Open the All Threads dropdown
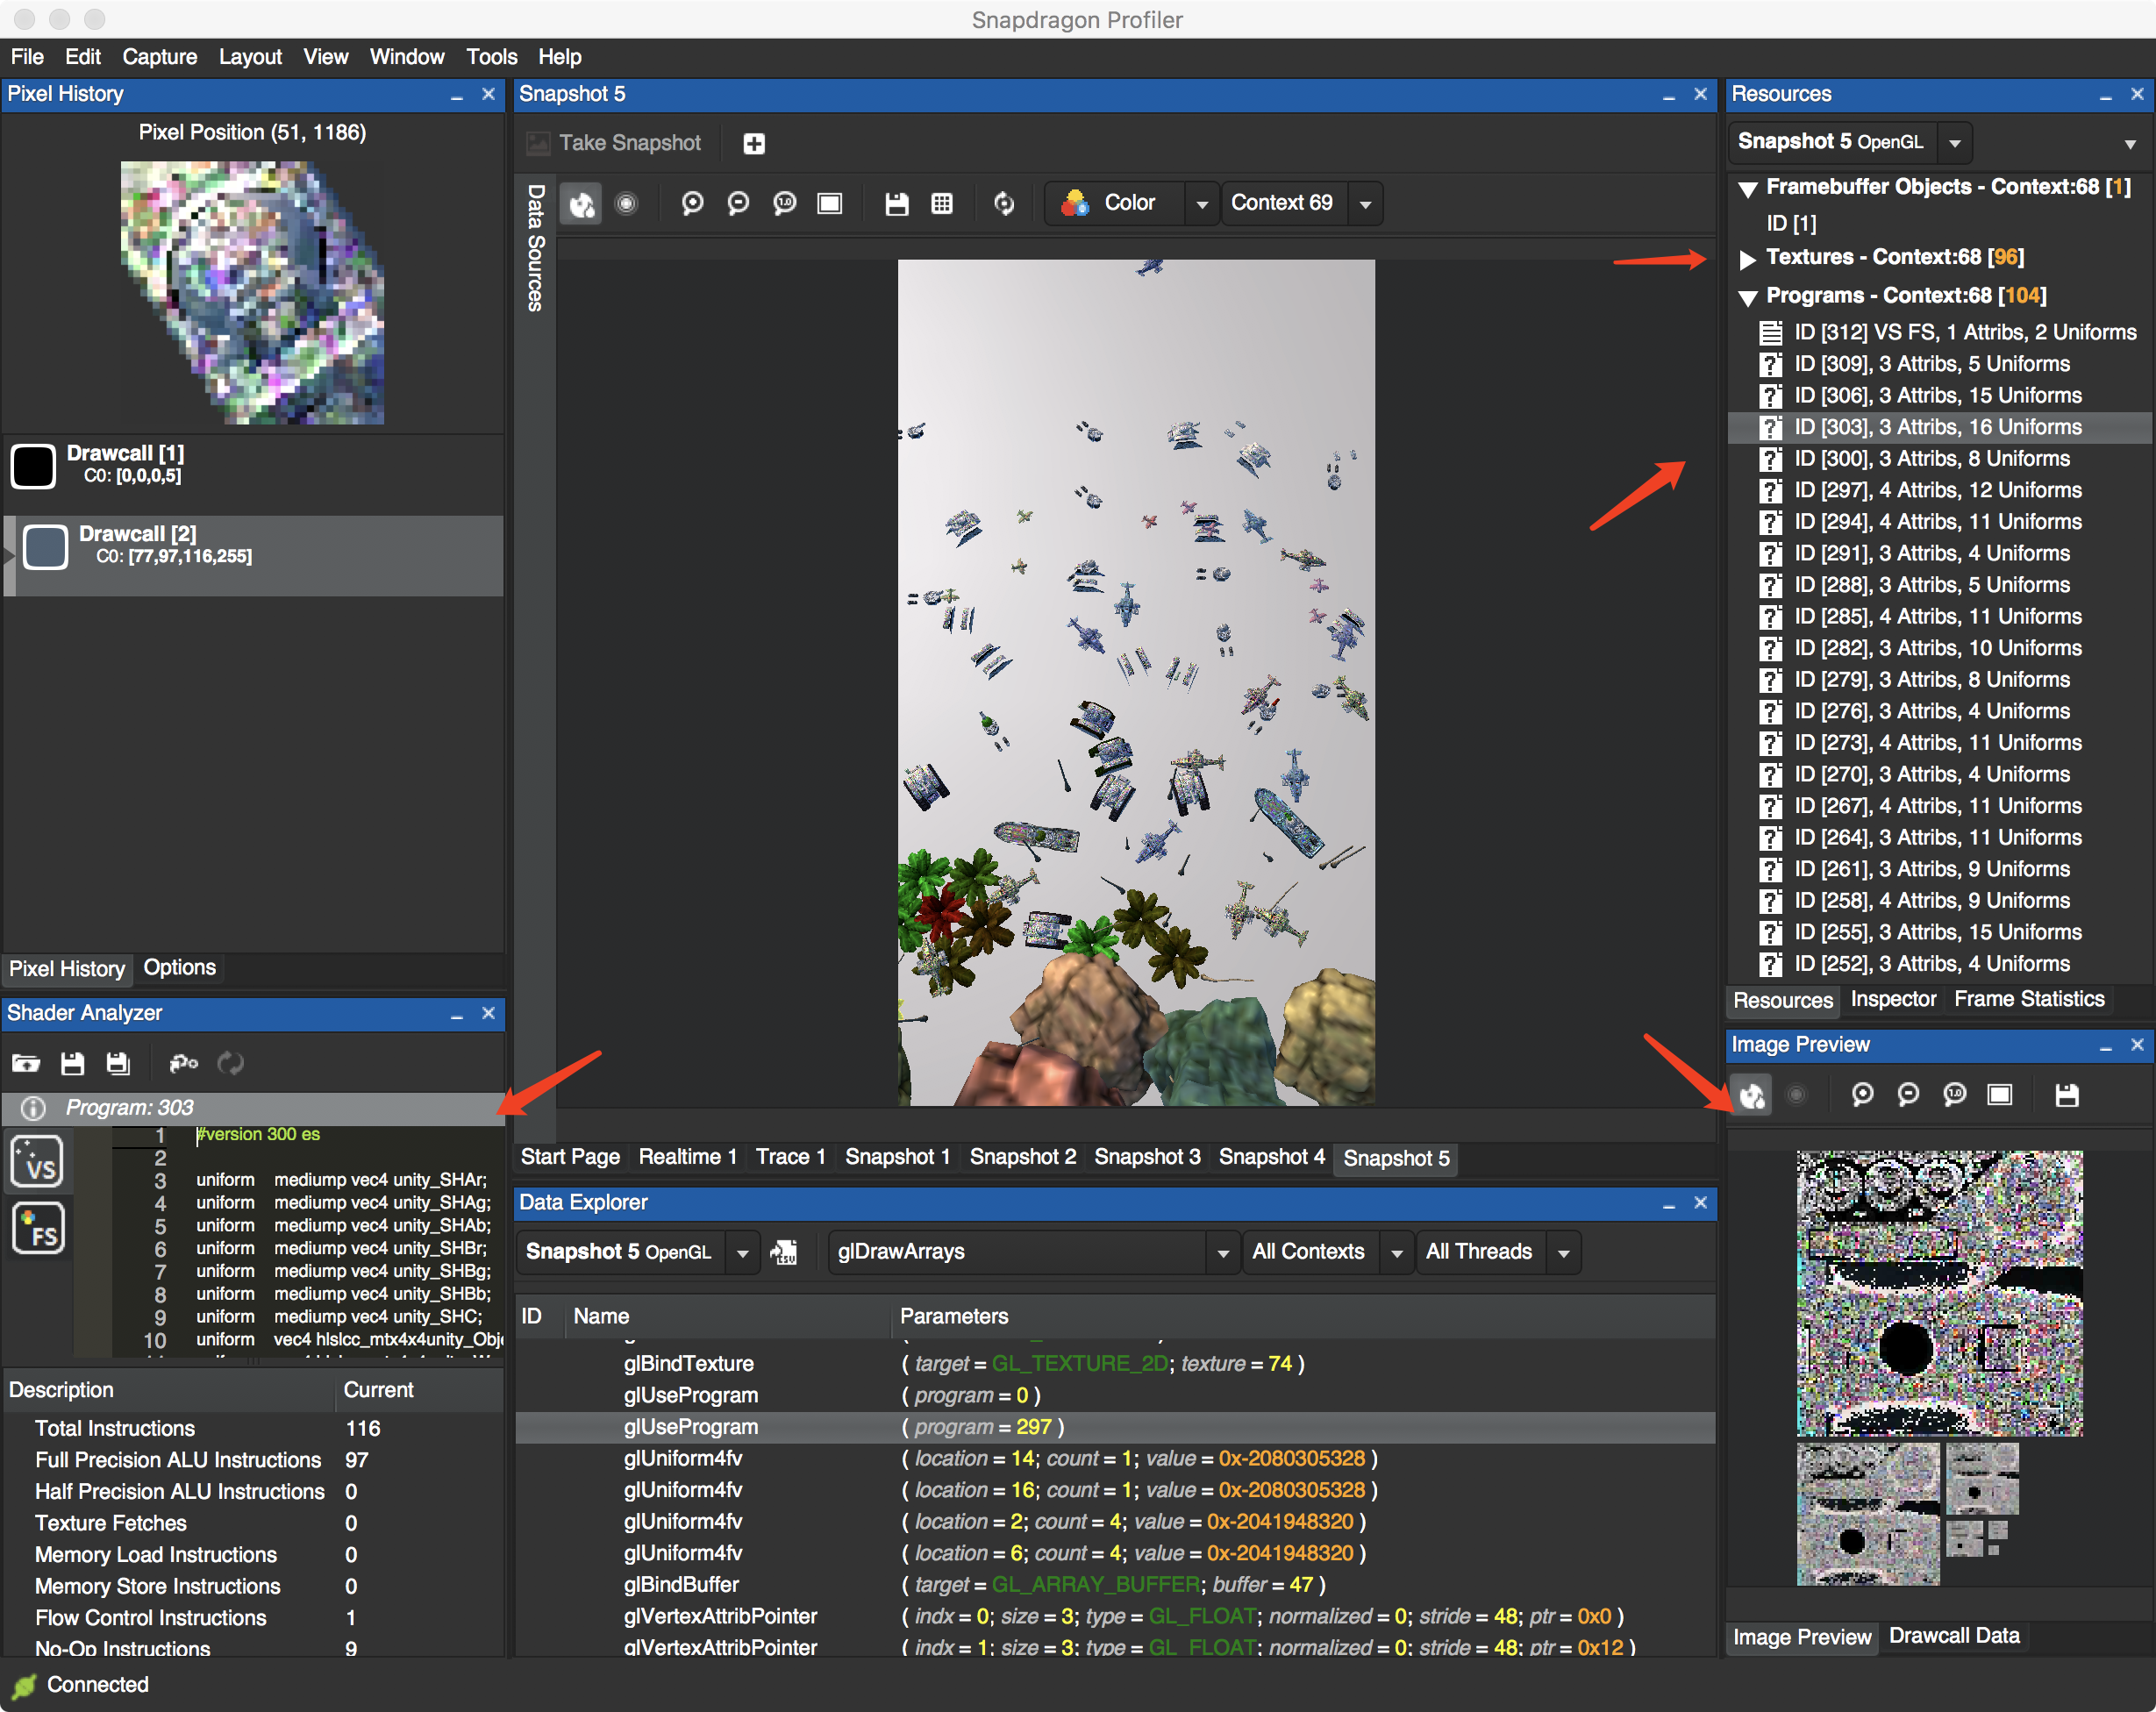Image resolution: width=2156 pixels, height=1712 pixels. point(1563,1252)
